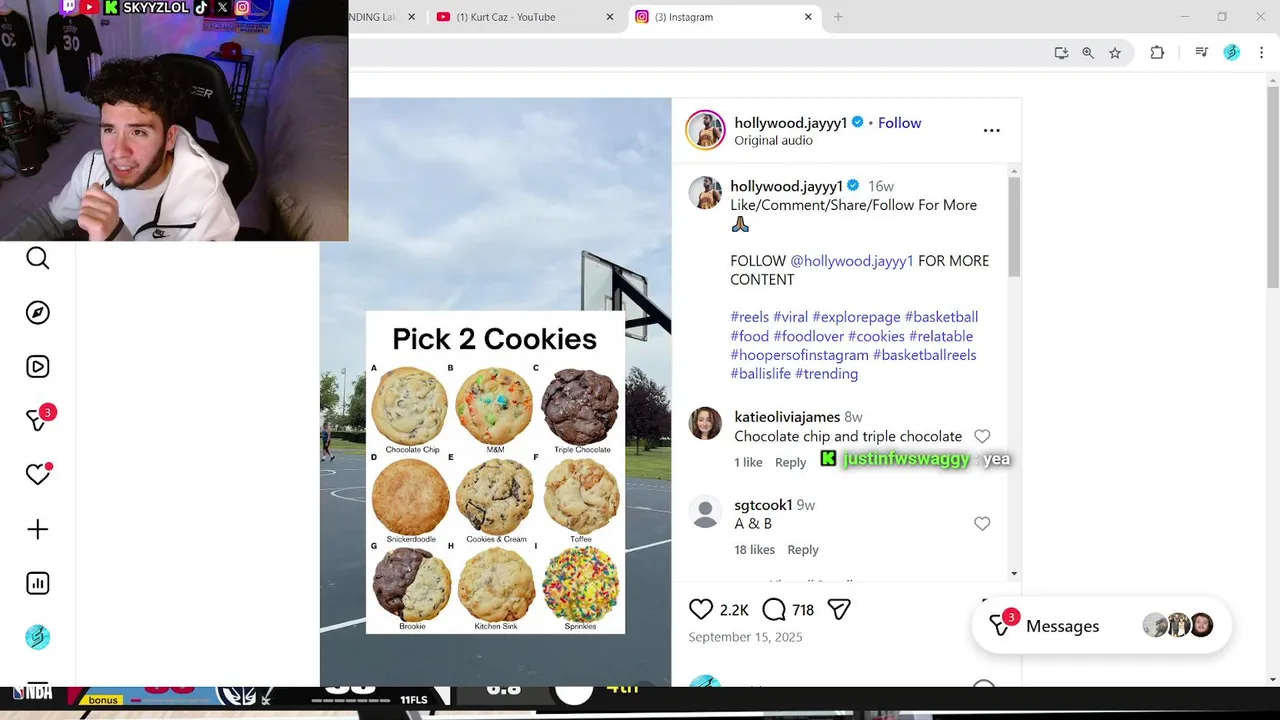Open Instagram search magnifier icon
Screen dimensions: 1280x720
[x=38, y=258]
